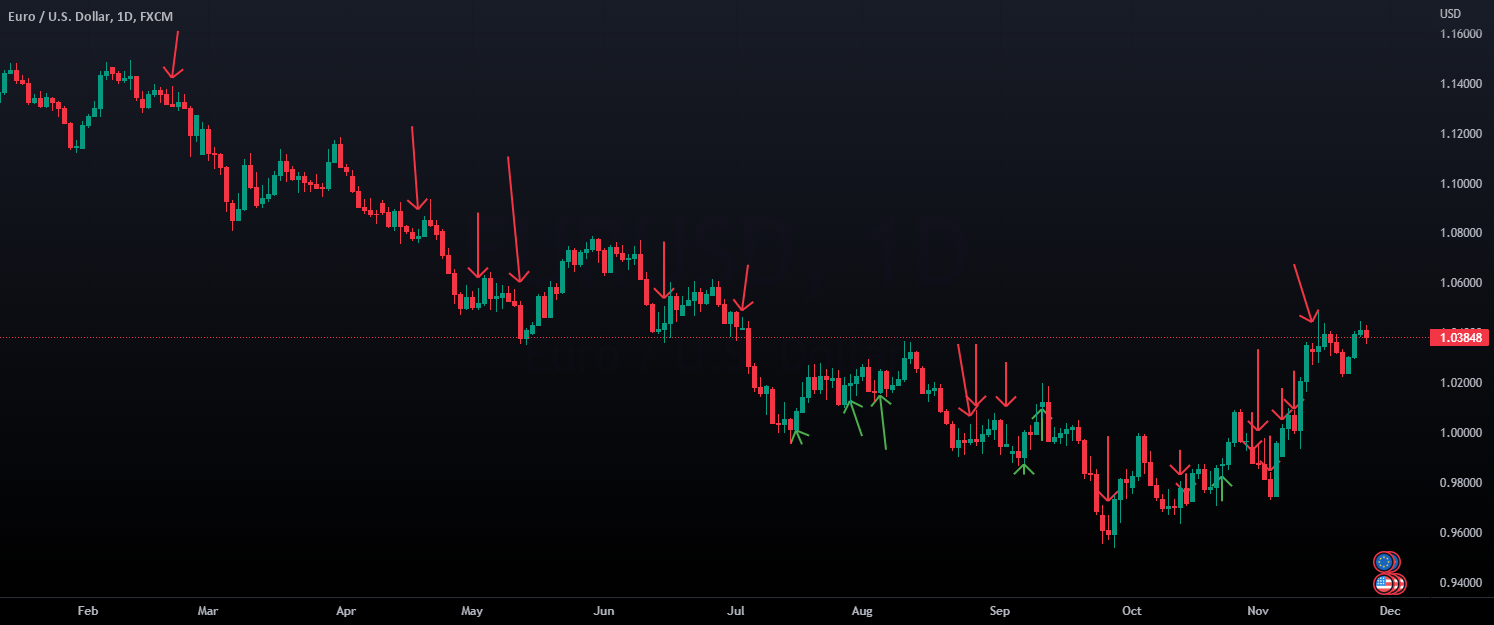
Task: Click the tallest red candle in early July
Action: pos(750,350)
